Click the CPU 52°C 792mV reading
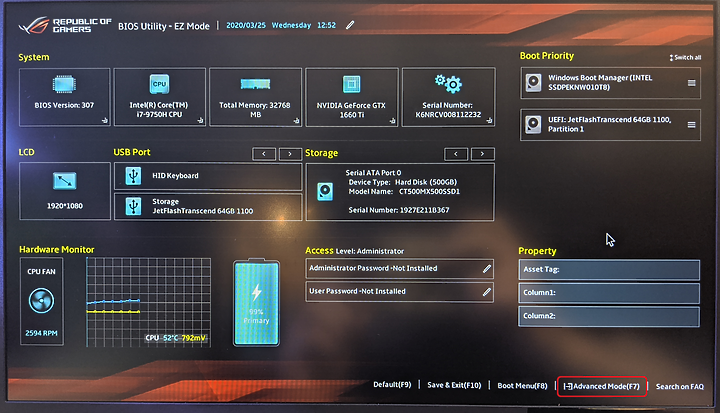 click(x=175, y=338)
